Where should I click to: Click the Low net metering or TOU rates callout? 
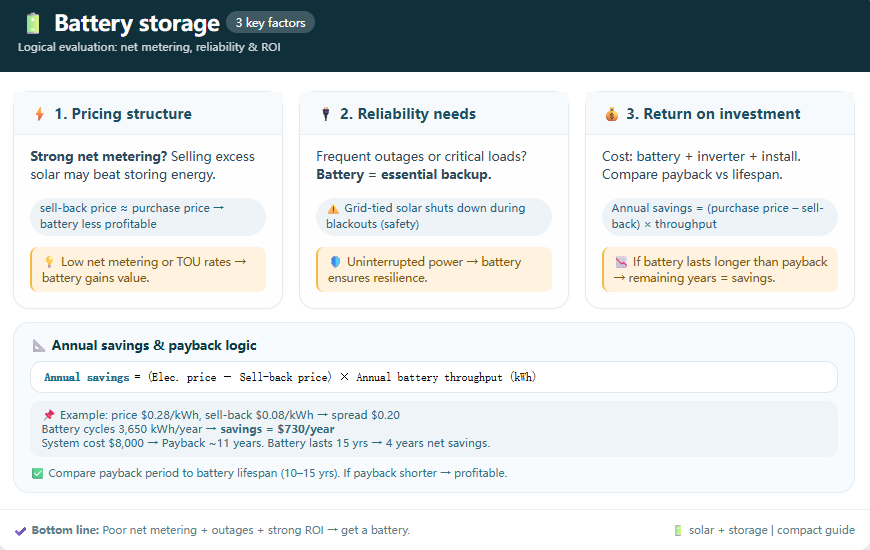click(148, 270)
